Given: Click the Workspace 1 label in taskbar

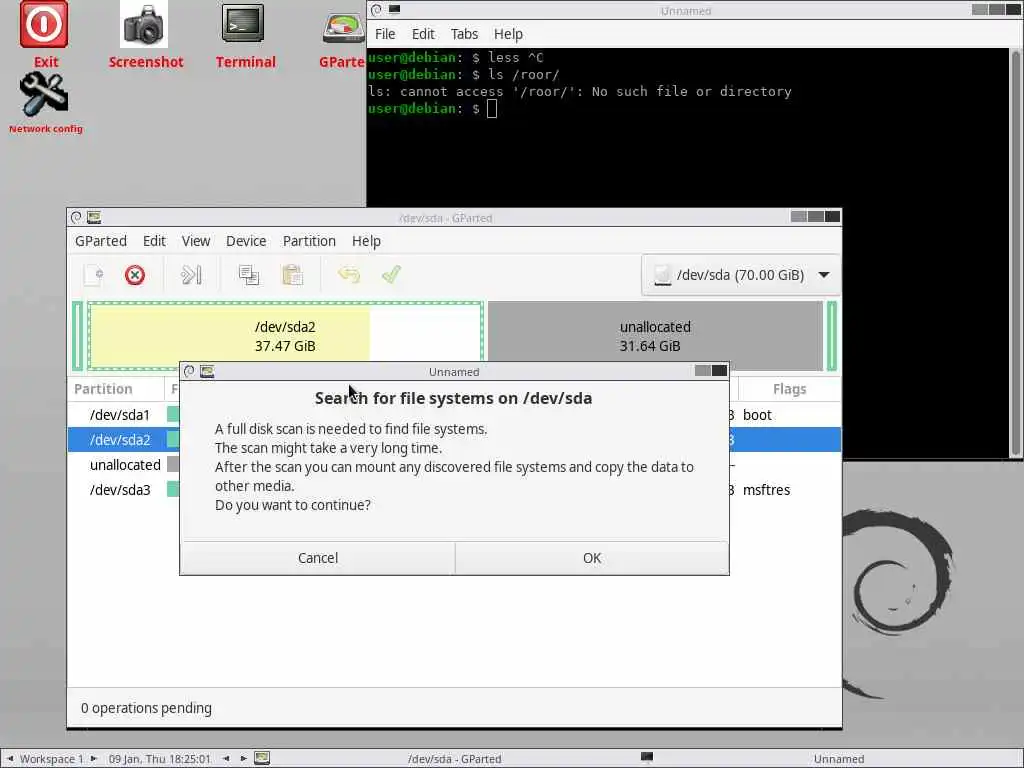Looking at the screenshot, I should pos(52,759).
